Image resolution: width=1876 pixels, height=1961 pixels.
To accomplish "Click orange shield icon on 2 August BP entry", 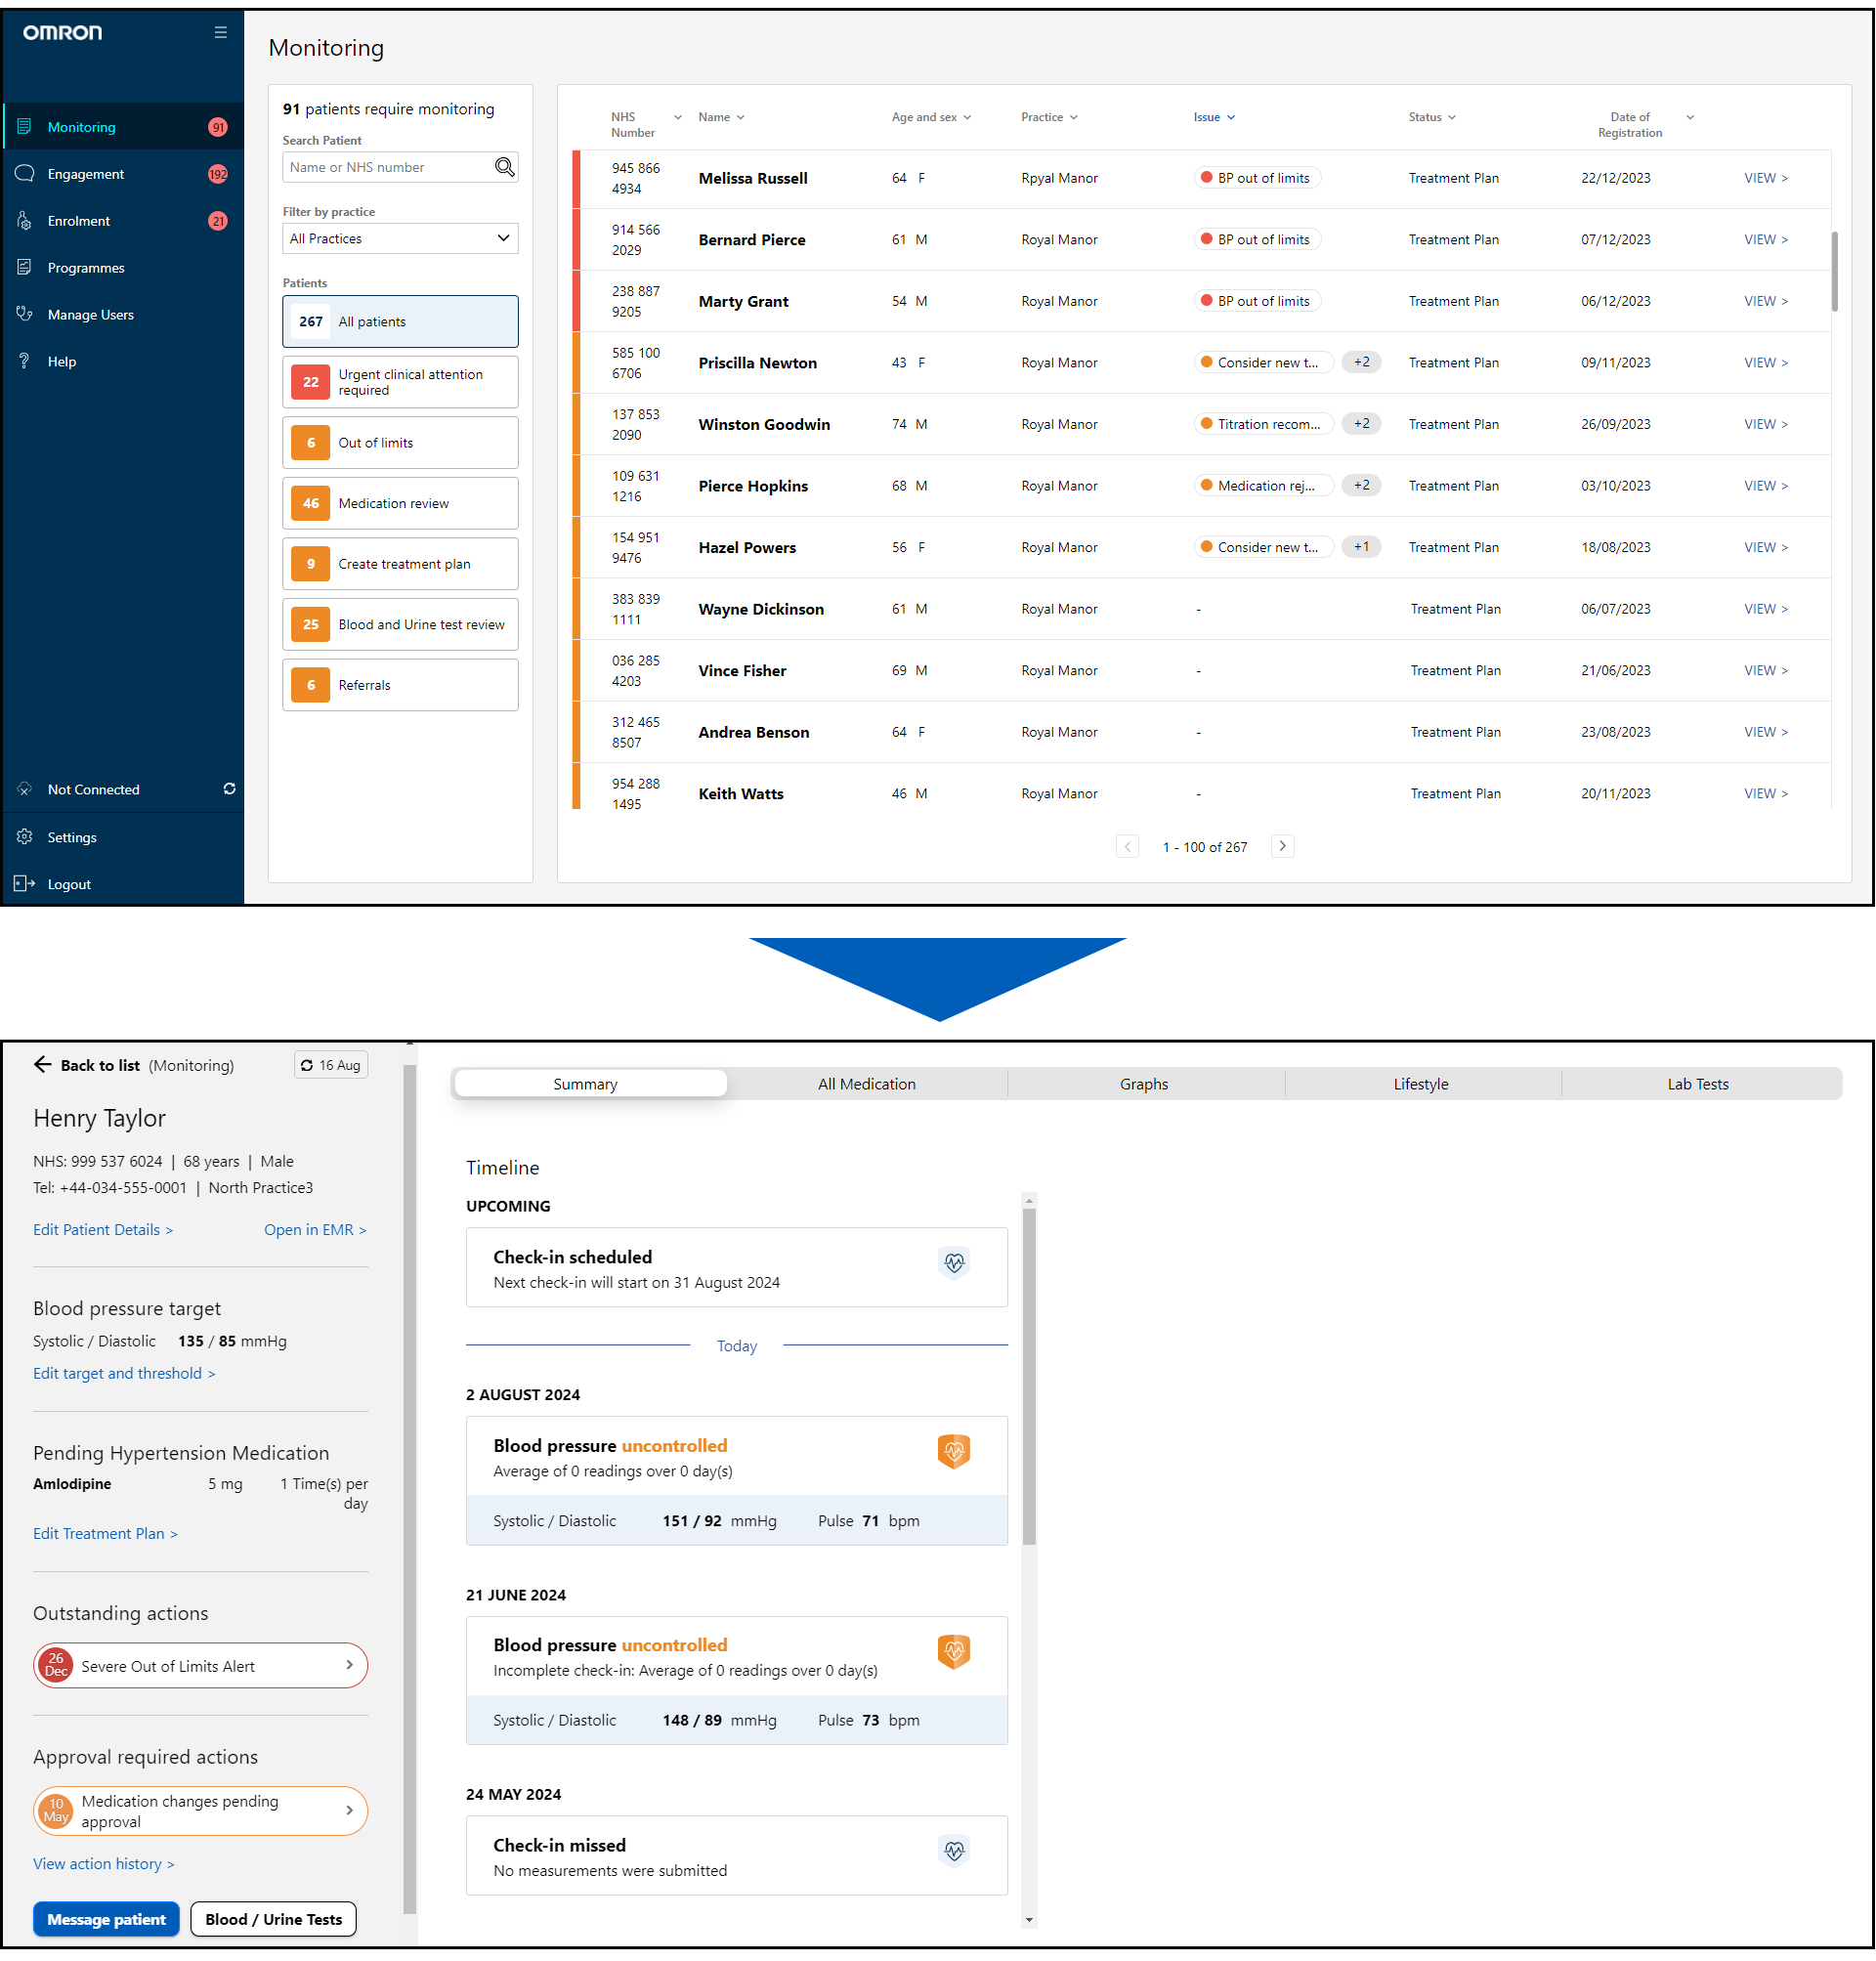I will coord(954,1451).
